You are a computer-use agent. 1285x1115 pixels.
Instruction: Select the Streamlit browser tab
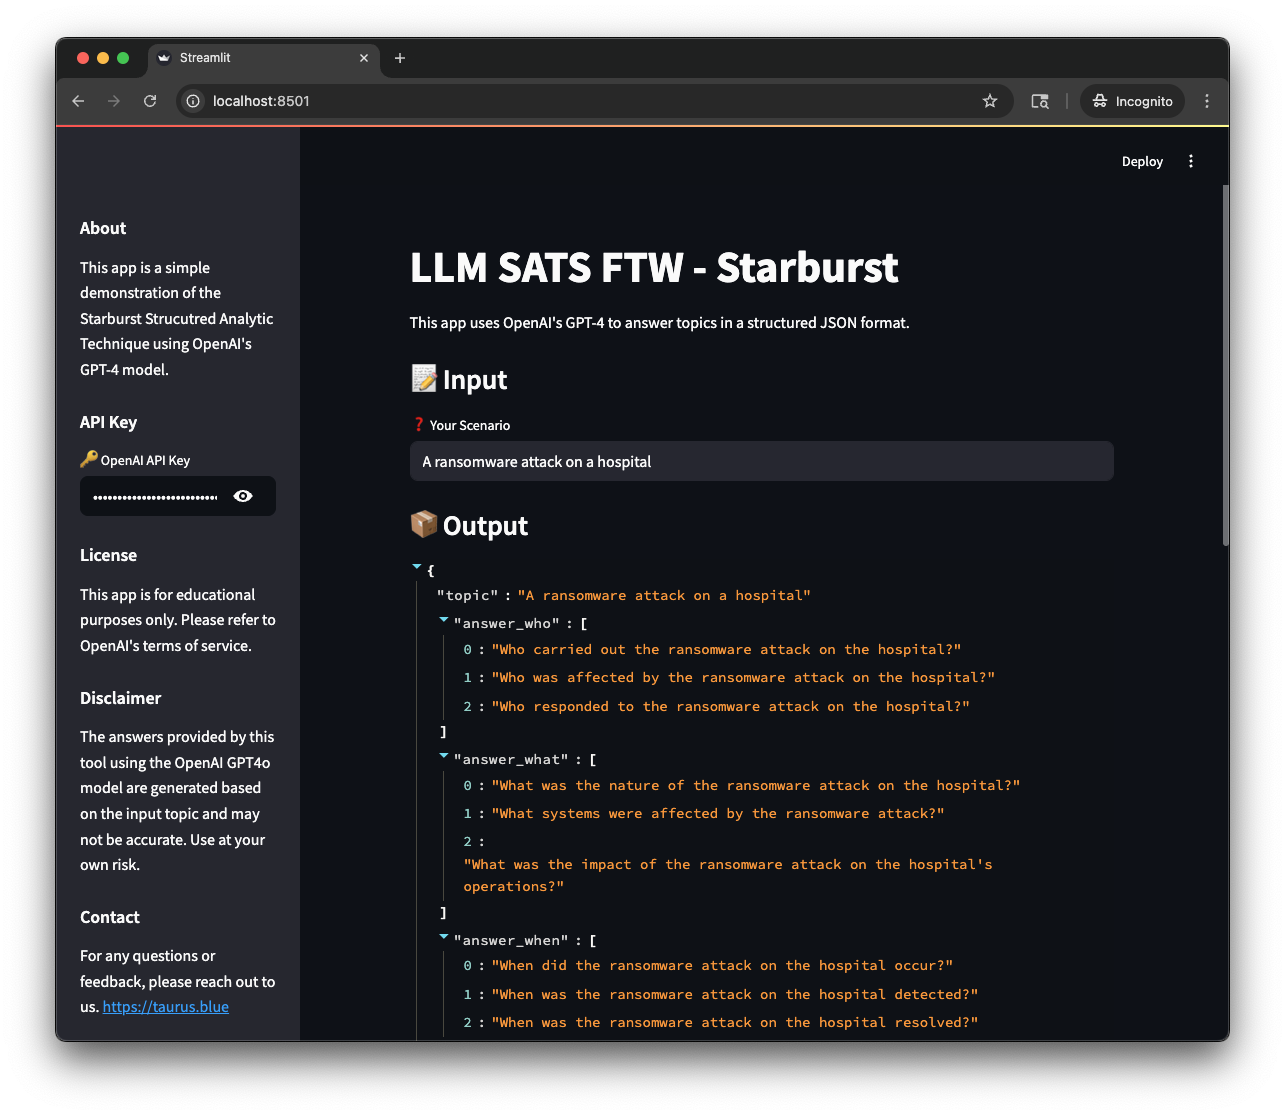(x=264, y=58)
